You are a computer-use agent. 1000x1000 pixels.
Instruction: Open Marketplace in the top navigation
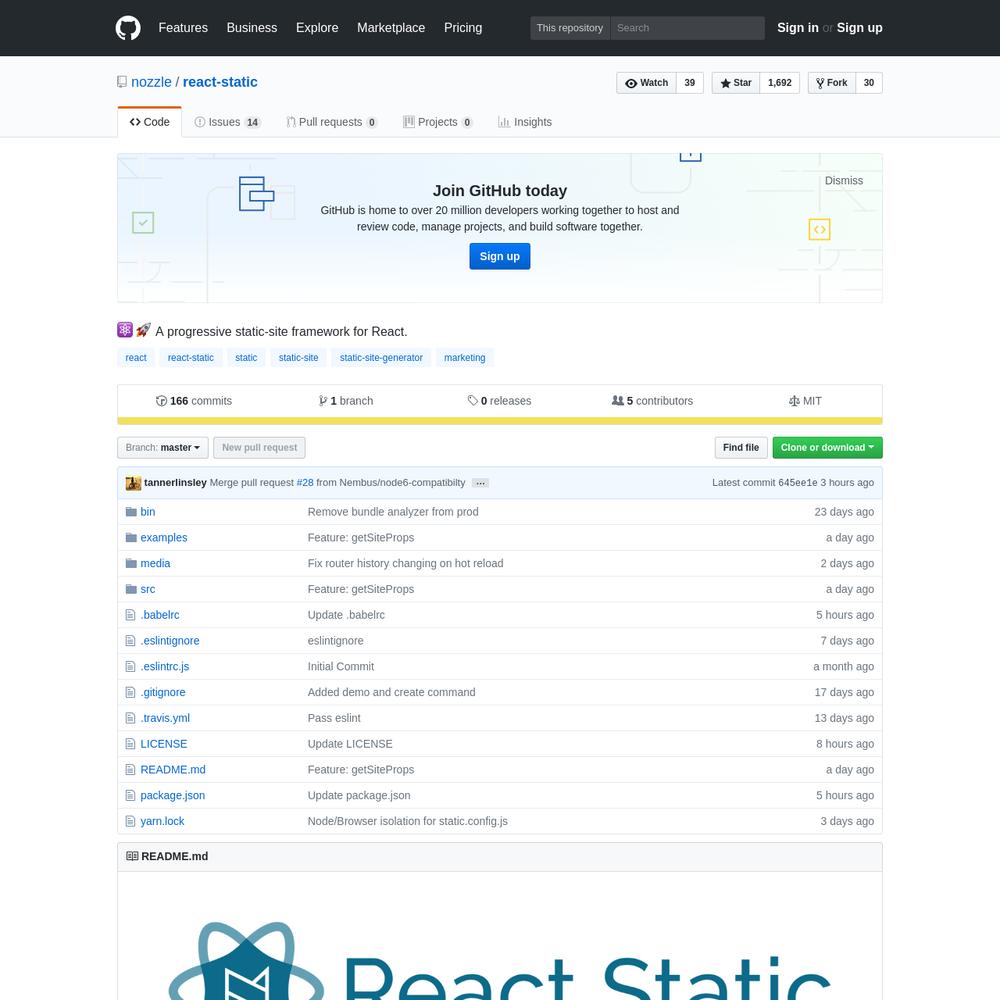point(391,28)
